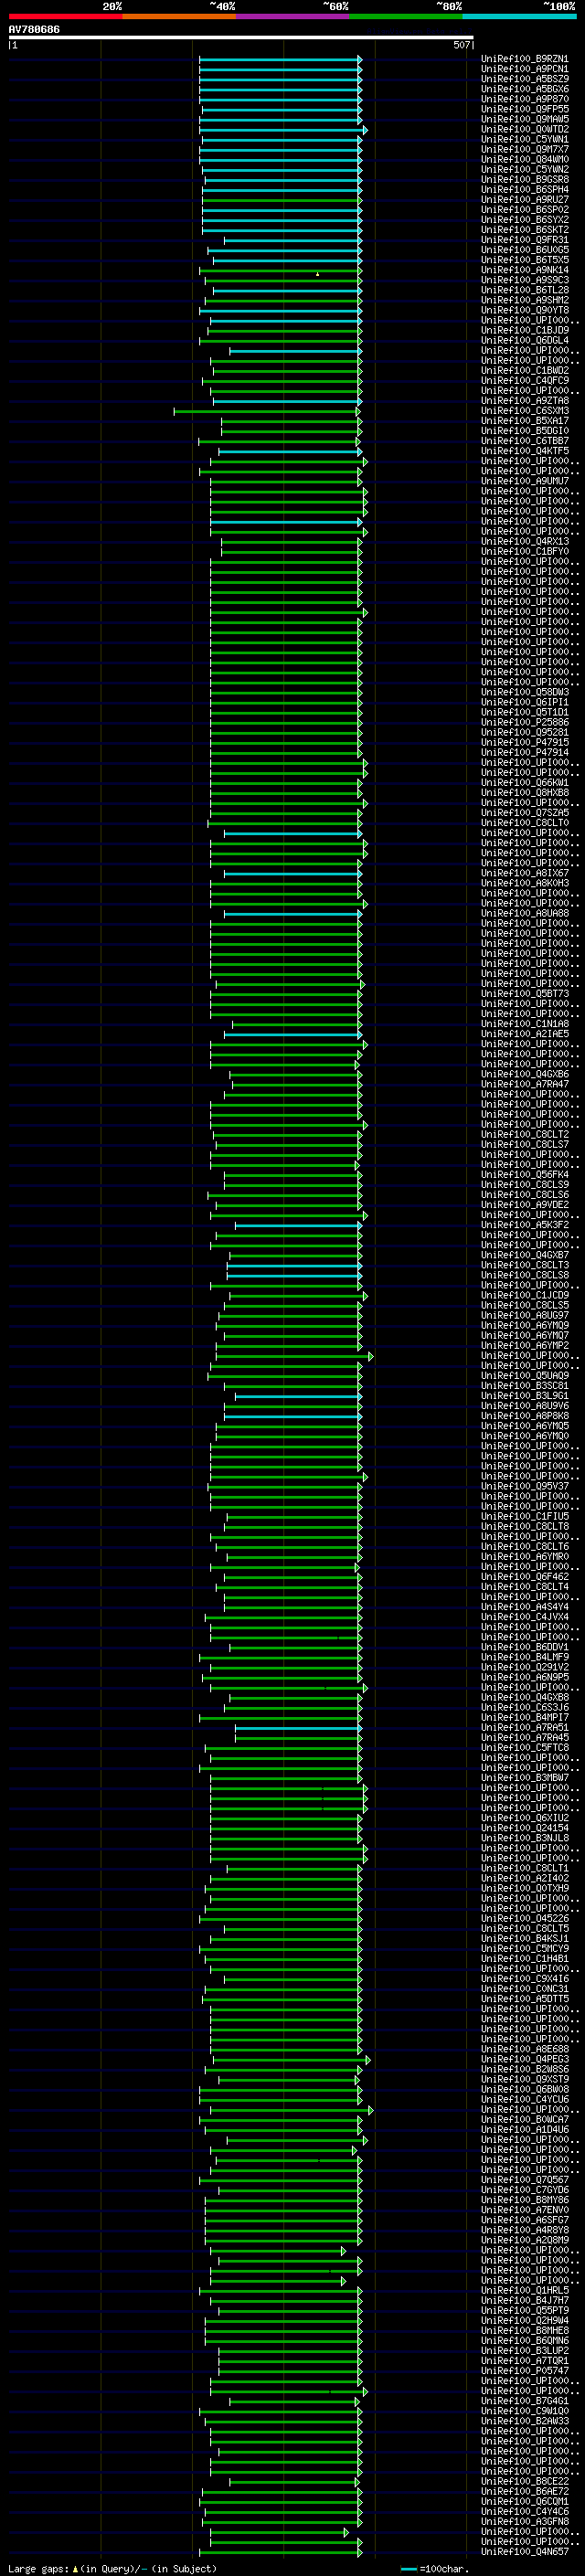Select the UniRef100_C1BJD9 label
This screenshot has height=2576, width=585.
click(524, 331)
